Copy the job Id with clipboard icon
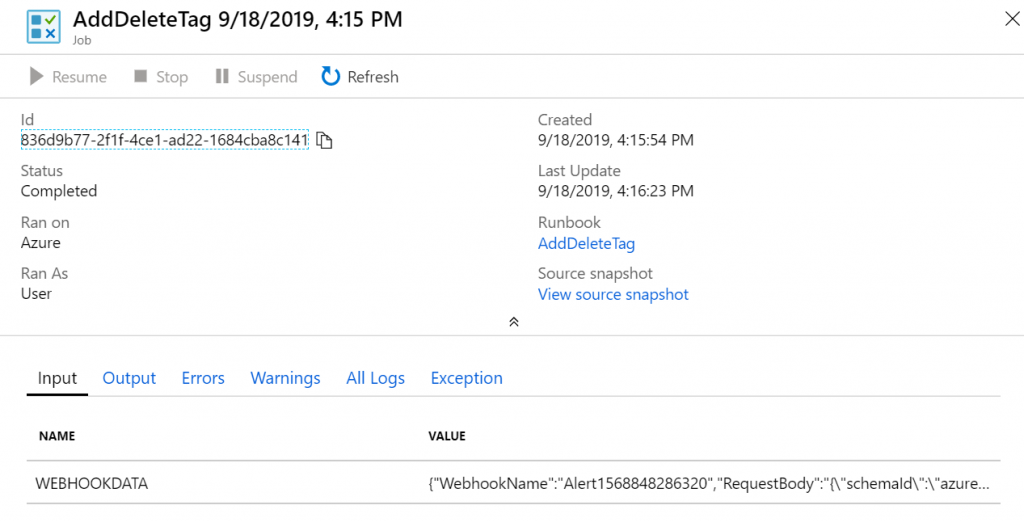 click(324, 140)
